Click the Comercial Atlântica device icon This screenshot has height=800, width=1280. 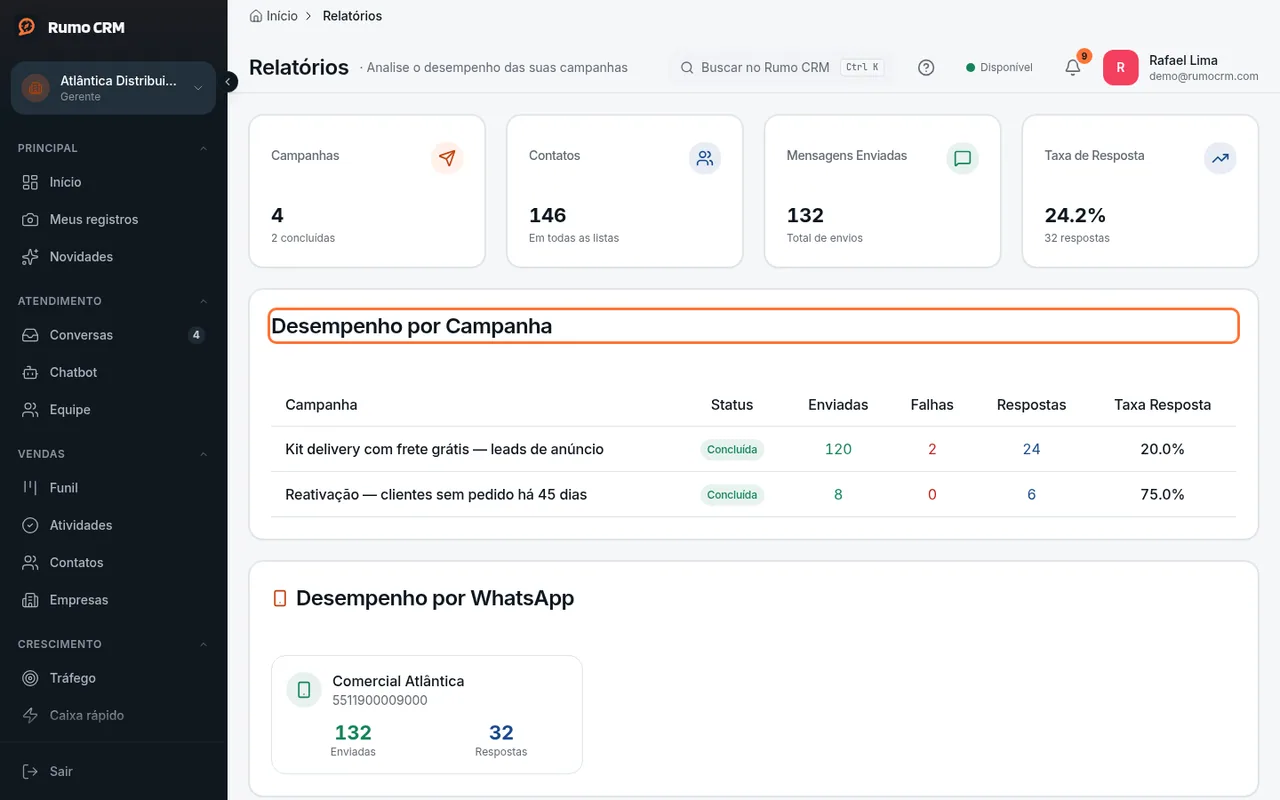click(304, 690)
